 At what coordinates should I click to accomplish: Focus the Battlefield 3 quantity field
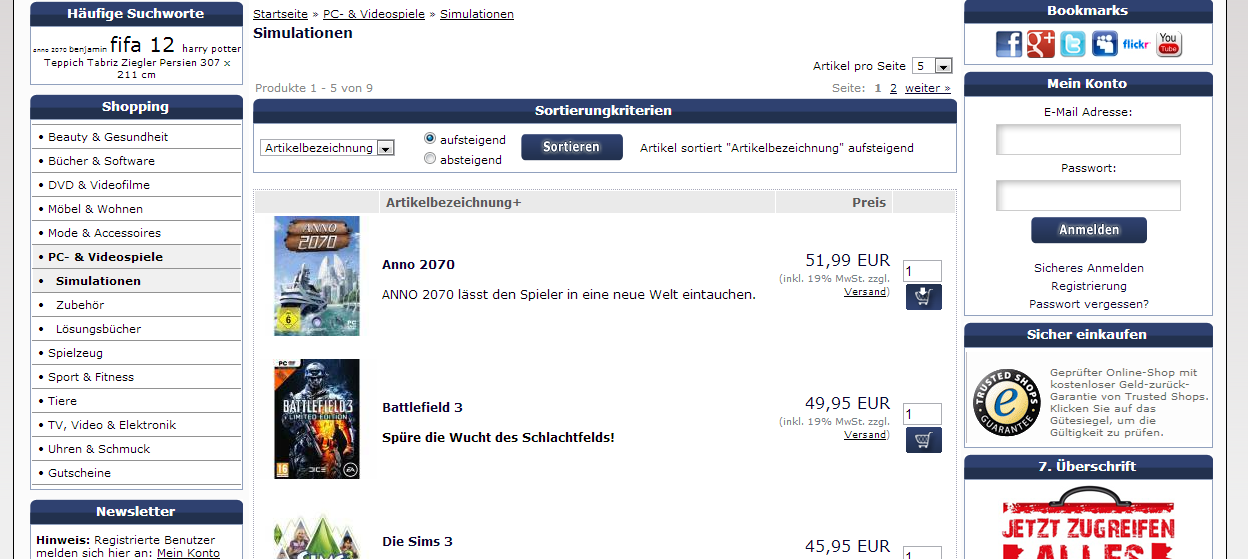(x=922, y=414)
